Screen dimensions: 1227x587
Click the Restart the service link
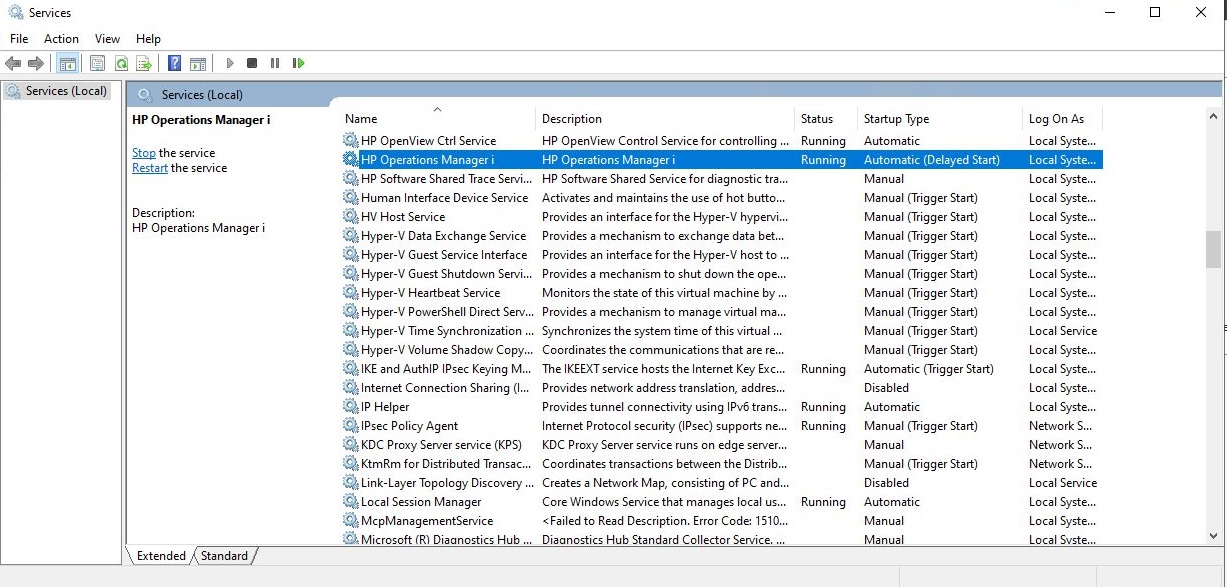(x=150, y=168)
